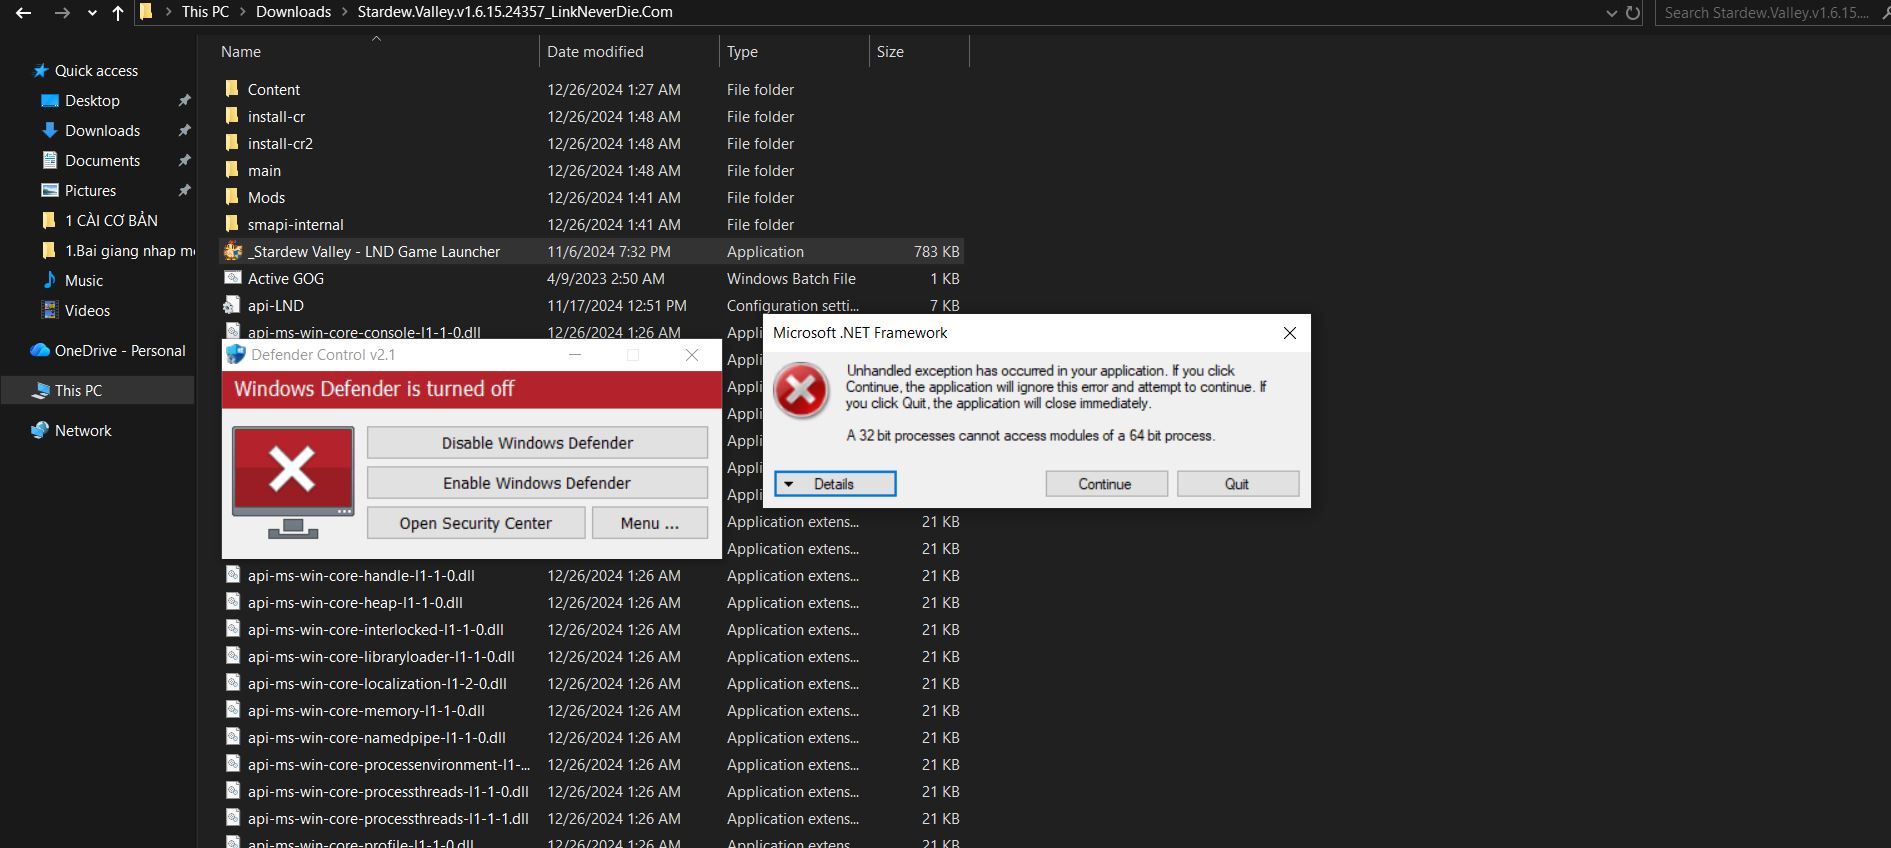Select the Content folder icon
This screenshot has width=1891, height=848.
pyautogui.click(x=232, y=89)
